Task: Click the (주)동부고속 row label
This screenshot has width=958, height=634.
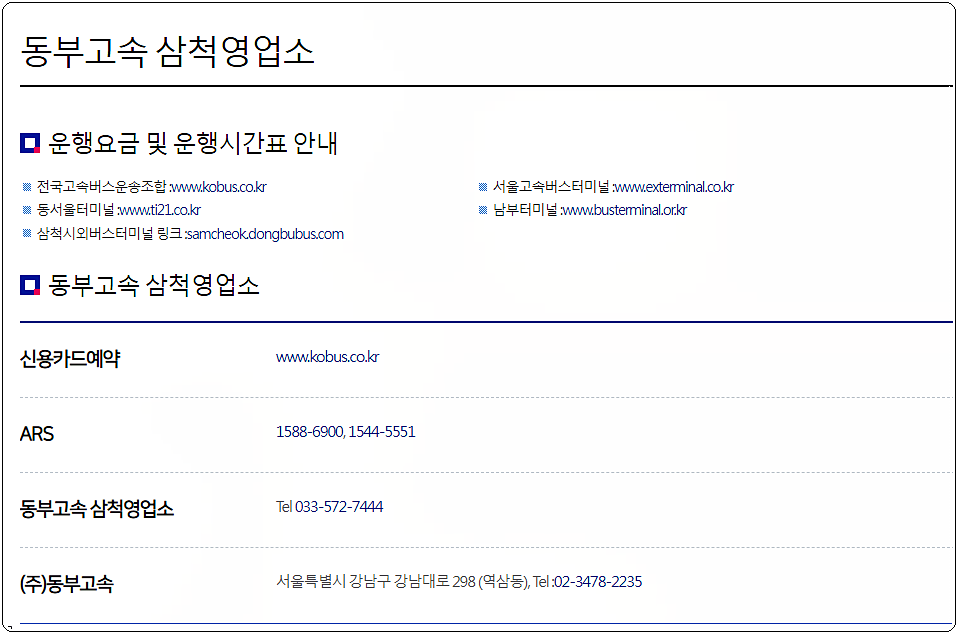Action: click(x=67, y=584)
